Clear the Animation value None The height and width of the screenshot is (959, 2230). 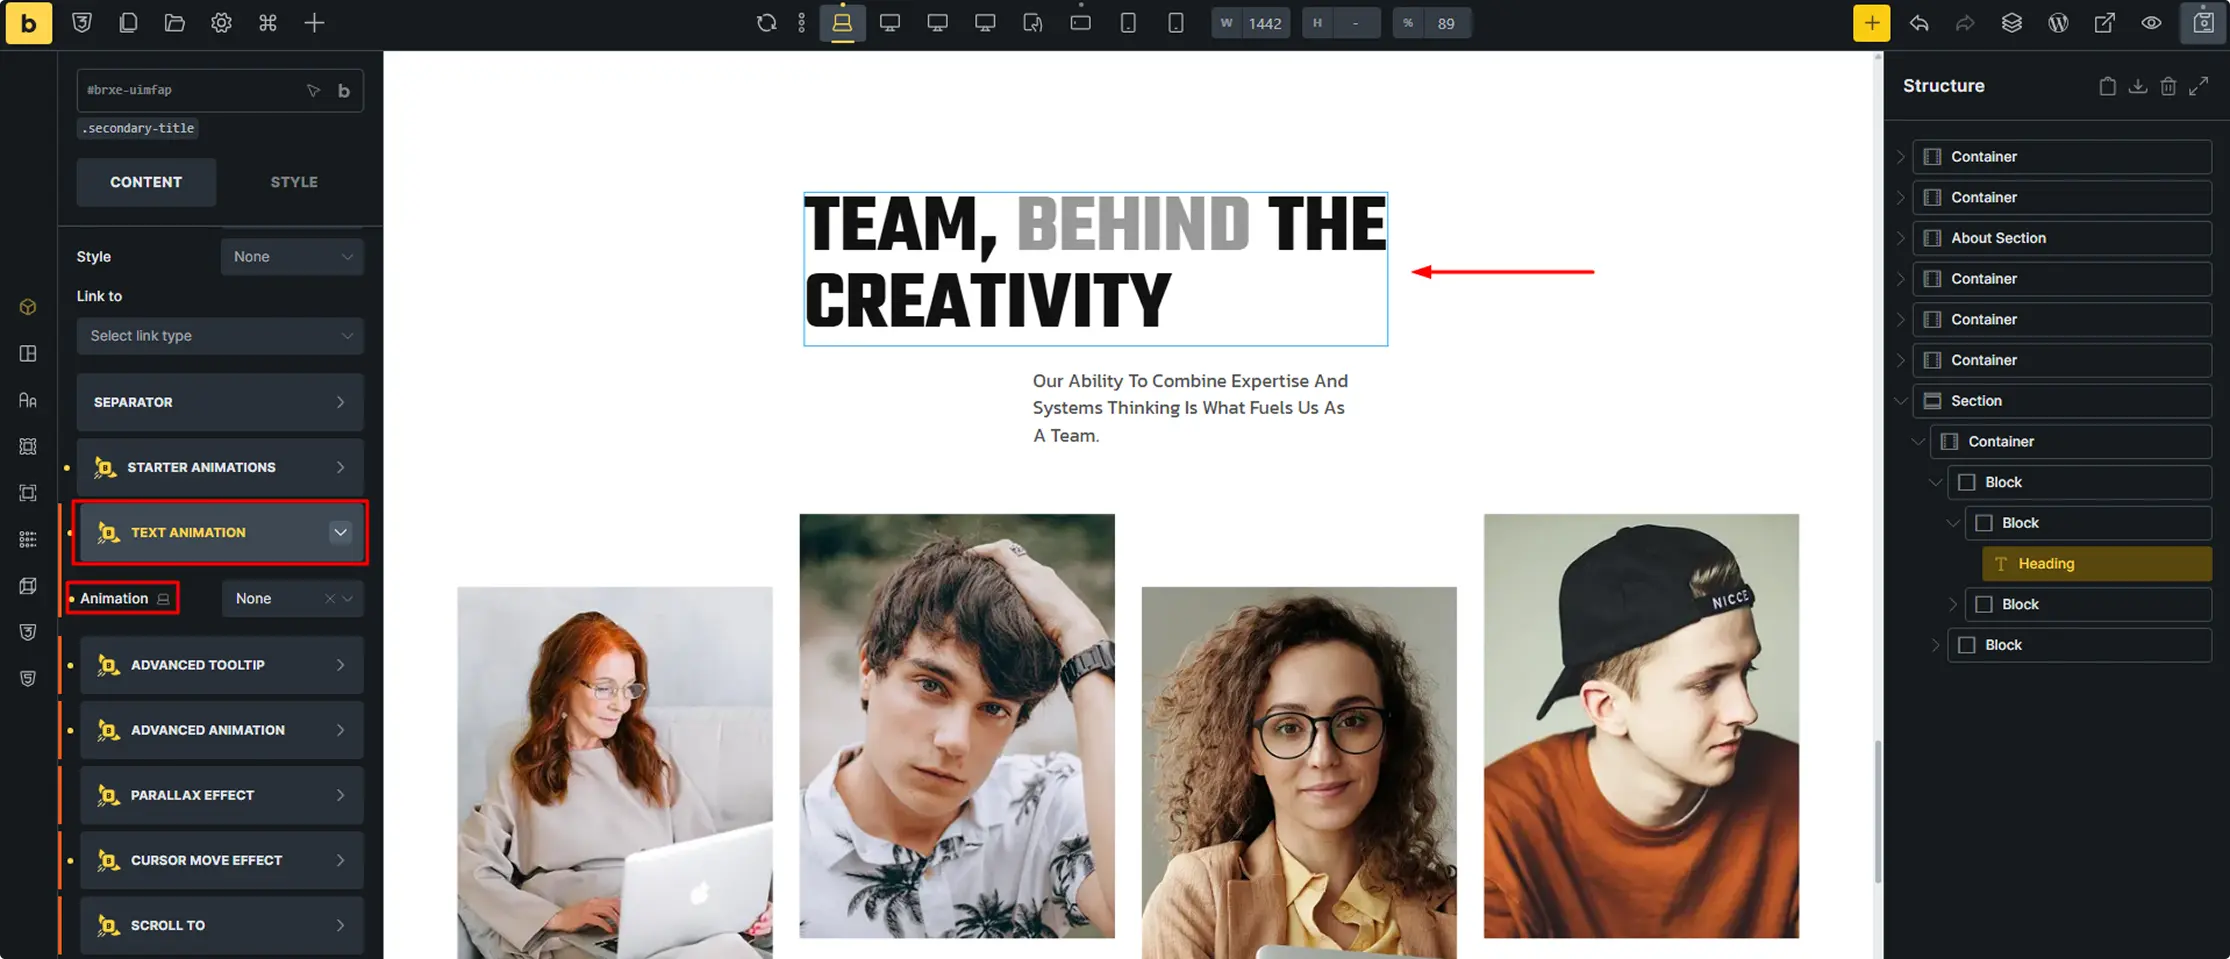tap(329, 598)
